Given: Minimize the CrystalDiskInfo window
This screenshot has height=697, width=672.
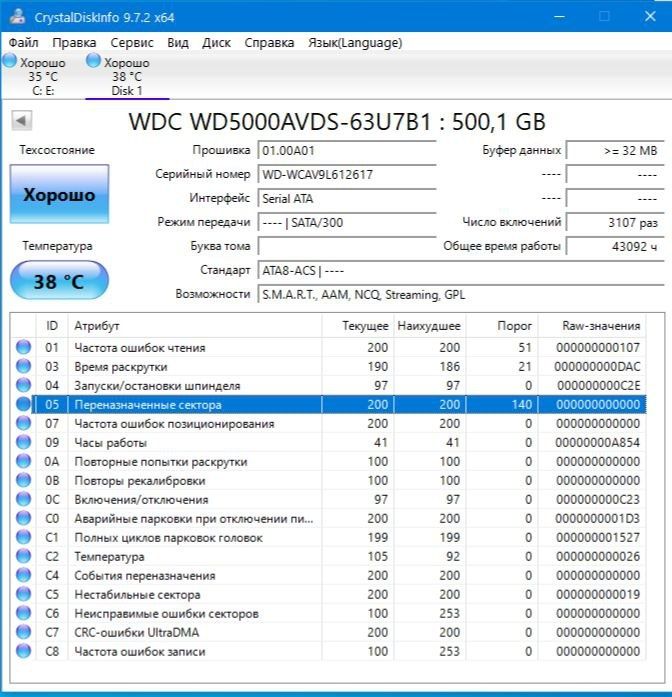Looking at the screenshot, I should click(x=560, y=17).
